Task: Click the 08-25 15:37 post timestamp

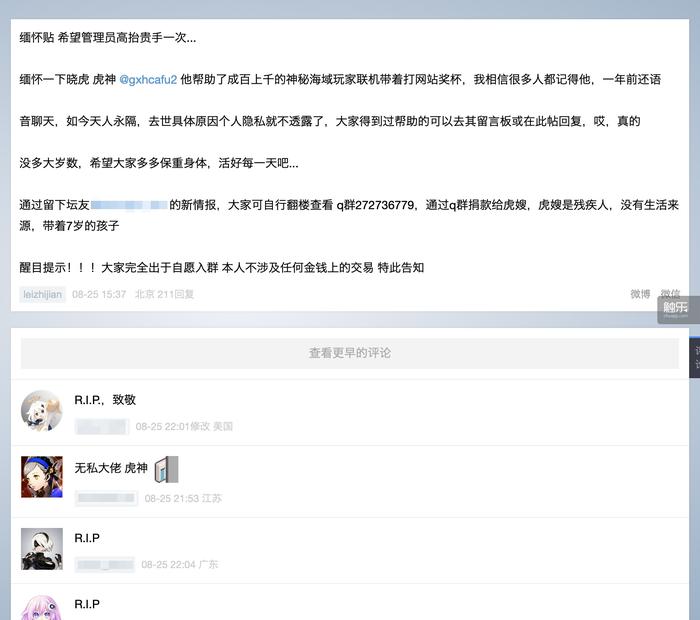Action: pyautogui.click(x=99, y=294)
